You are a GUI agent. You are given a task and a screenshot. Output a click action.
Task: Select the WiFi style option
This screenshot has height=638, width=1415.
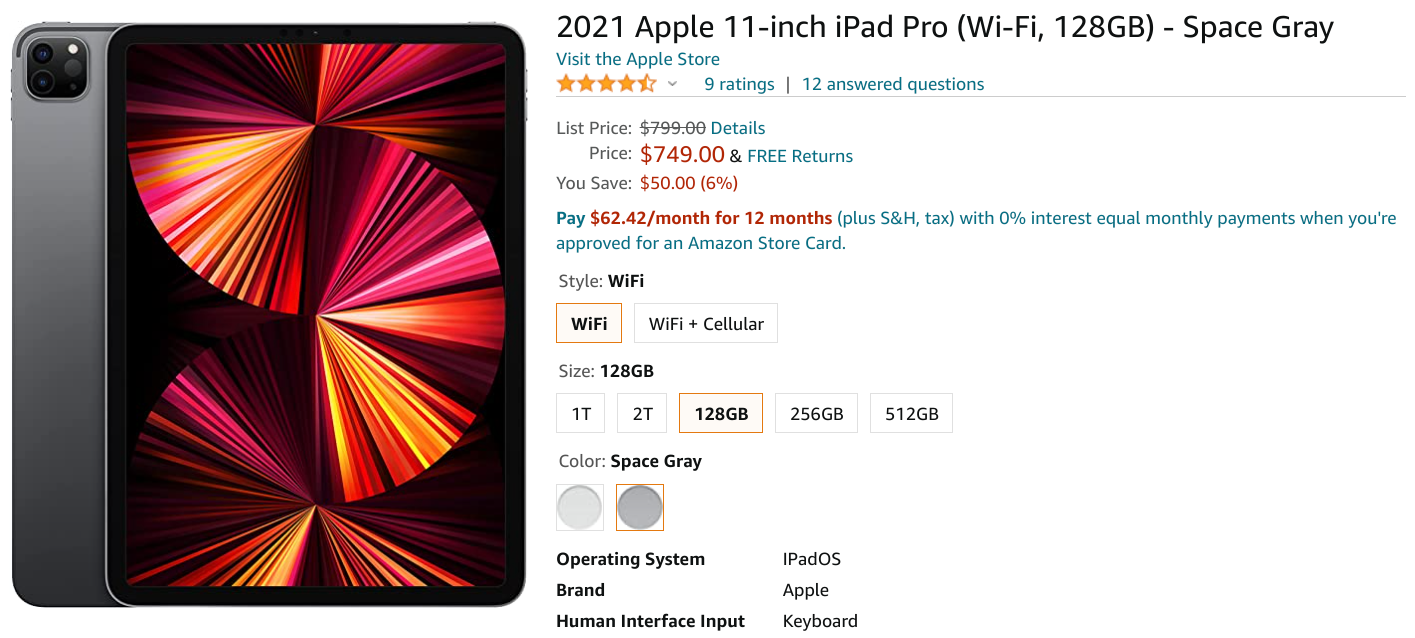pos(588,322)
